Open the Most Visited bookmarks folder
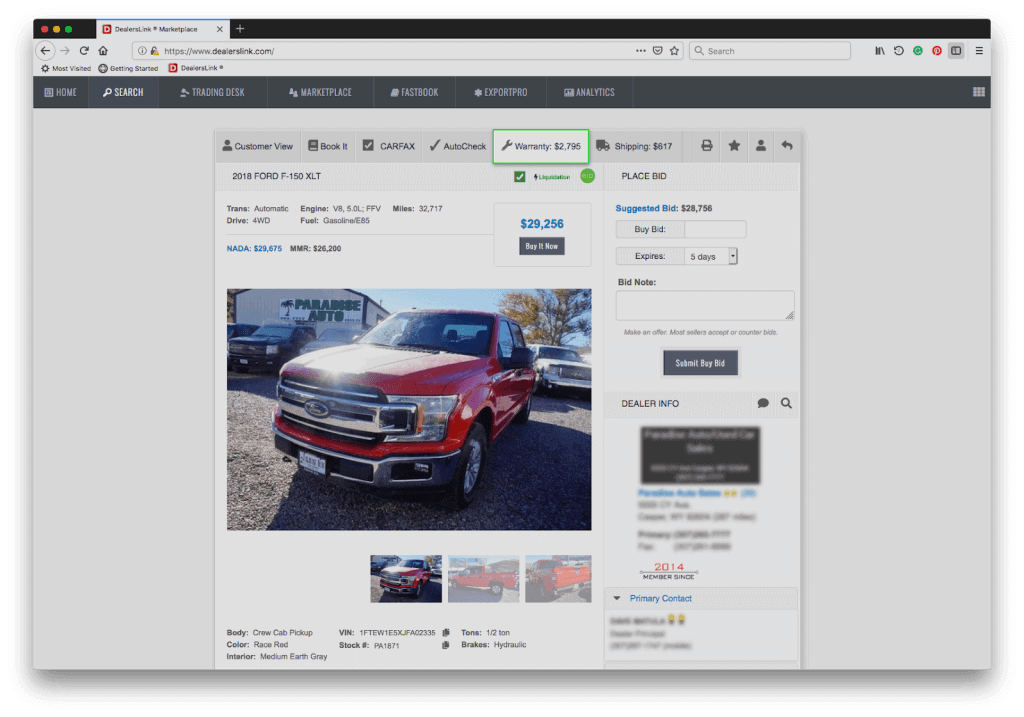This screenshot has height=717, width=1024. [x=65, y=68]
